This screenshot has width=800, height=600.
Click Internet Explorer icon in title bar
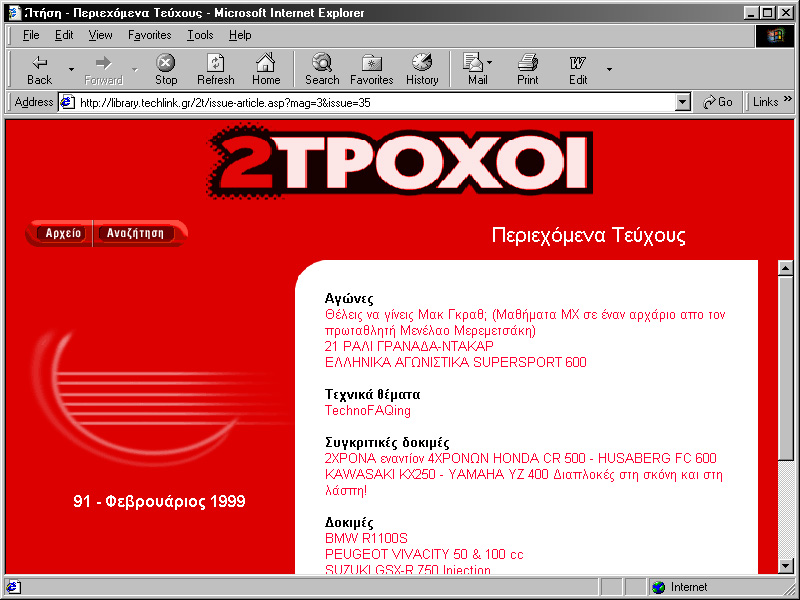pyautogui.click(x=14, y=13)
